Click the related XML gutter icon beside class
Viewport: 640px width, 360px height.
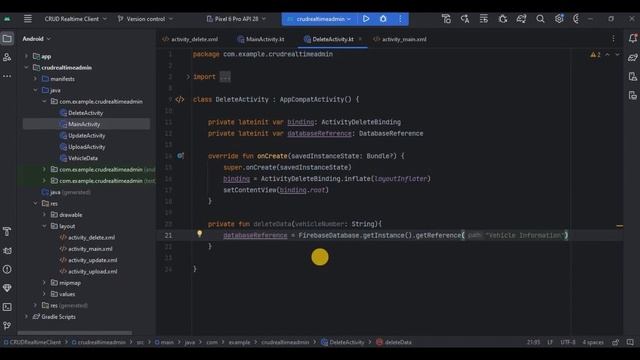(x=180, y=99)
